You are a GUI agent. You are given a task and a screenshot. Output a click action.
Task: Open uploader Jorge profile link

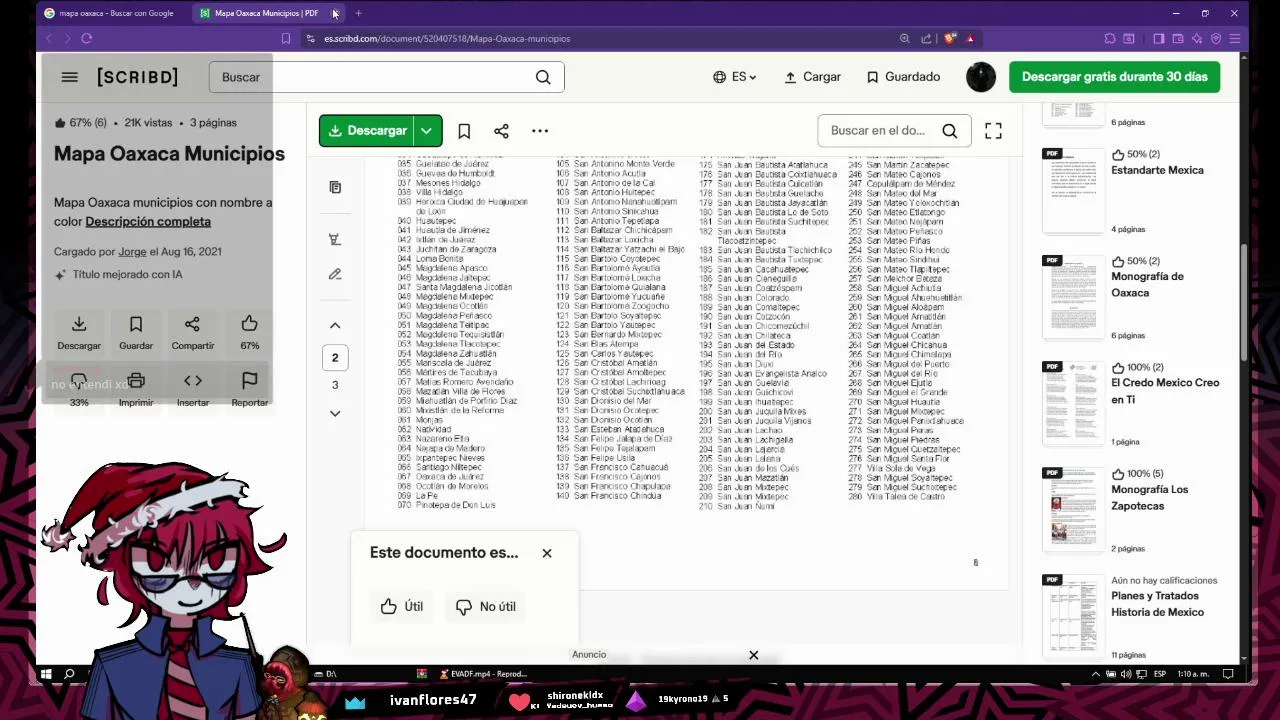click(x=132, y=251)
